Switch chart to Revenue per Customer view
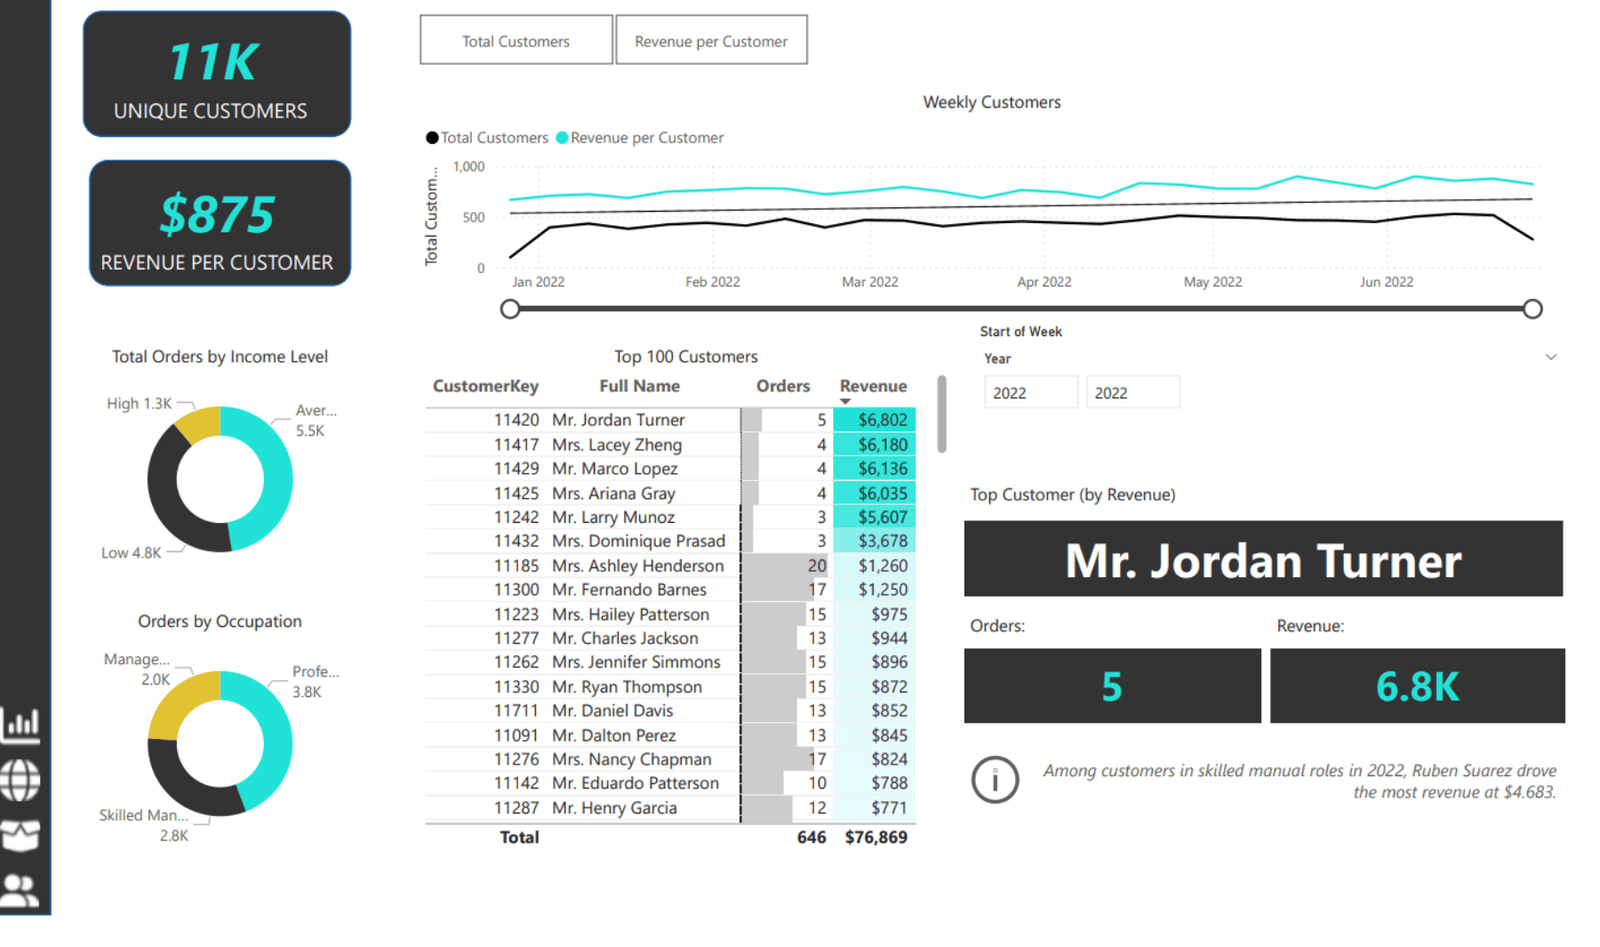The height and width of the screenshot is (947, 1600). pos(711,41)
